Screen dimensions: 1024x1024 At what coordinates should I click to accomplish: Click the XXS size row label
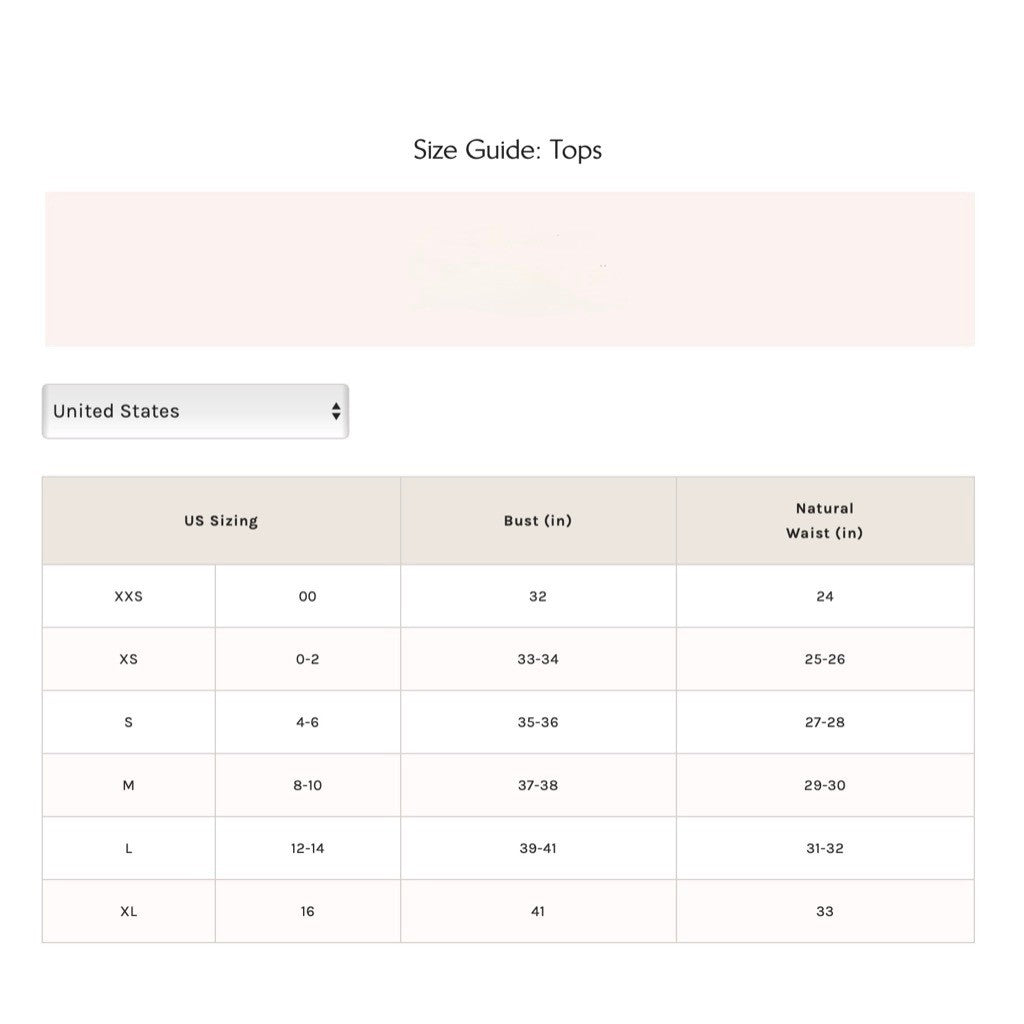(129, 596)
